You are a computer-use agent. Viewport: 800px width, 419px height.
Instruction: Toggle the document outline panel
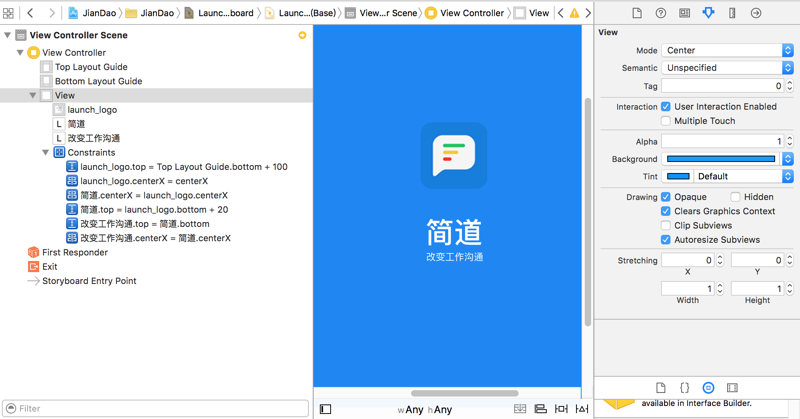[326, 409]
